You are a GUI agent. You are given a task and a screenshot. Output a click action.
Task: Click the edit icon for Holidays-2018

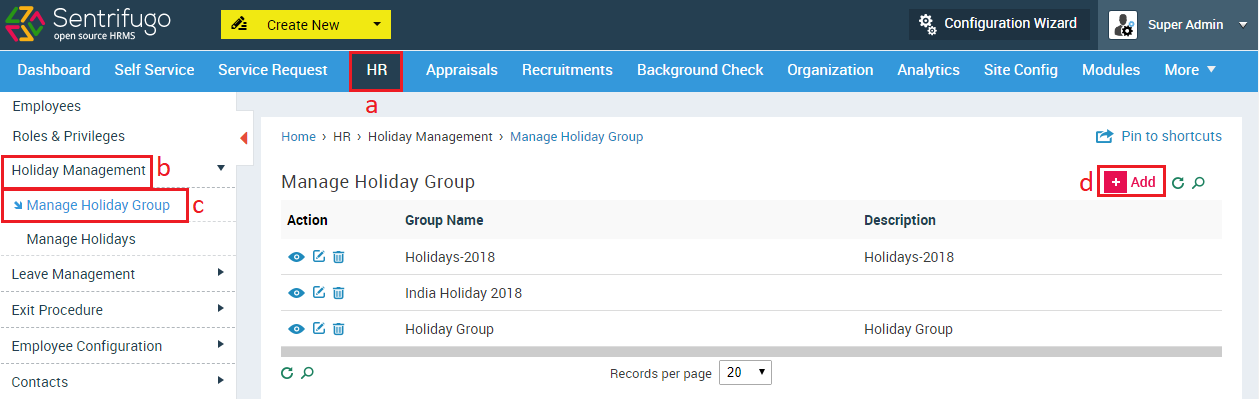click(319, 257)
